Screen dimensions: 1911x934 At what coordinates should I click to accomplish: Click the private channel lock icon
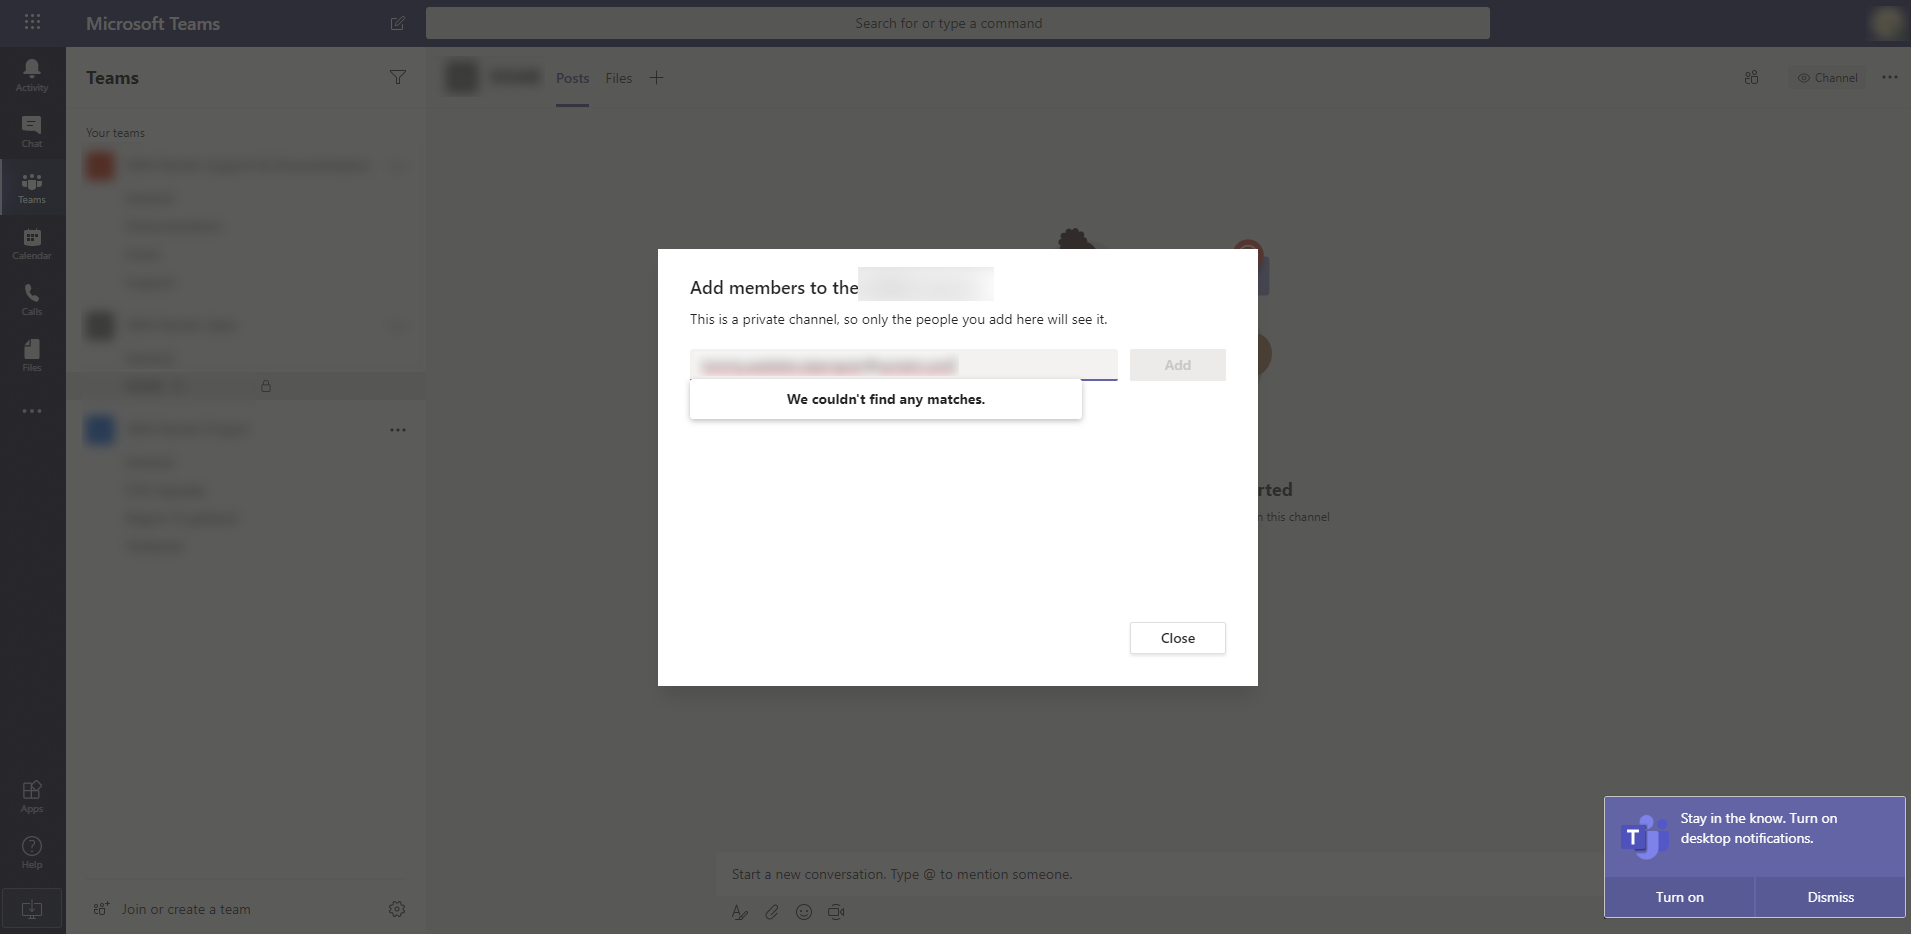[x=266, y=386]
